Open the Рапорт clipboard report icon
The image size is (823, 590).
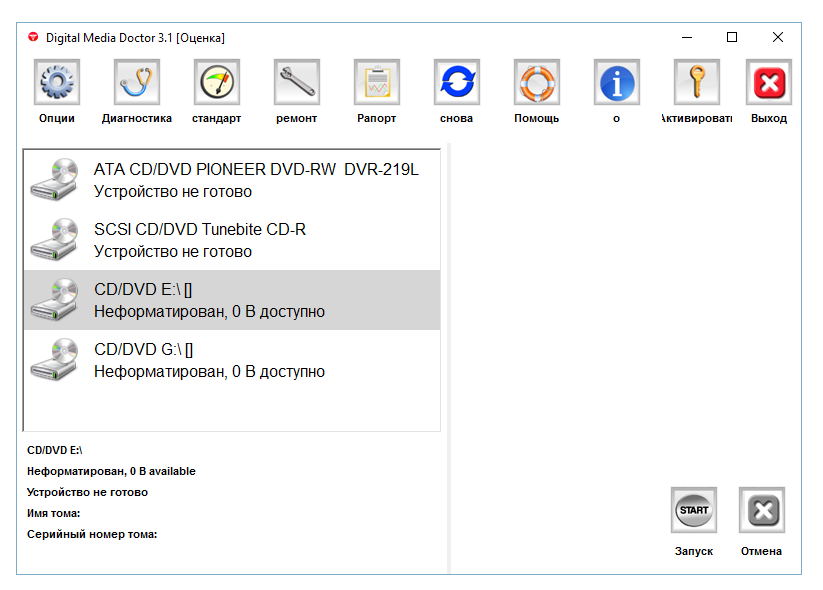(x=377, y=82)
